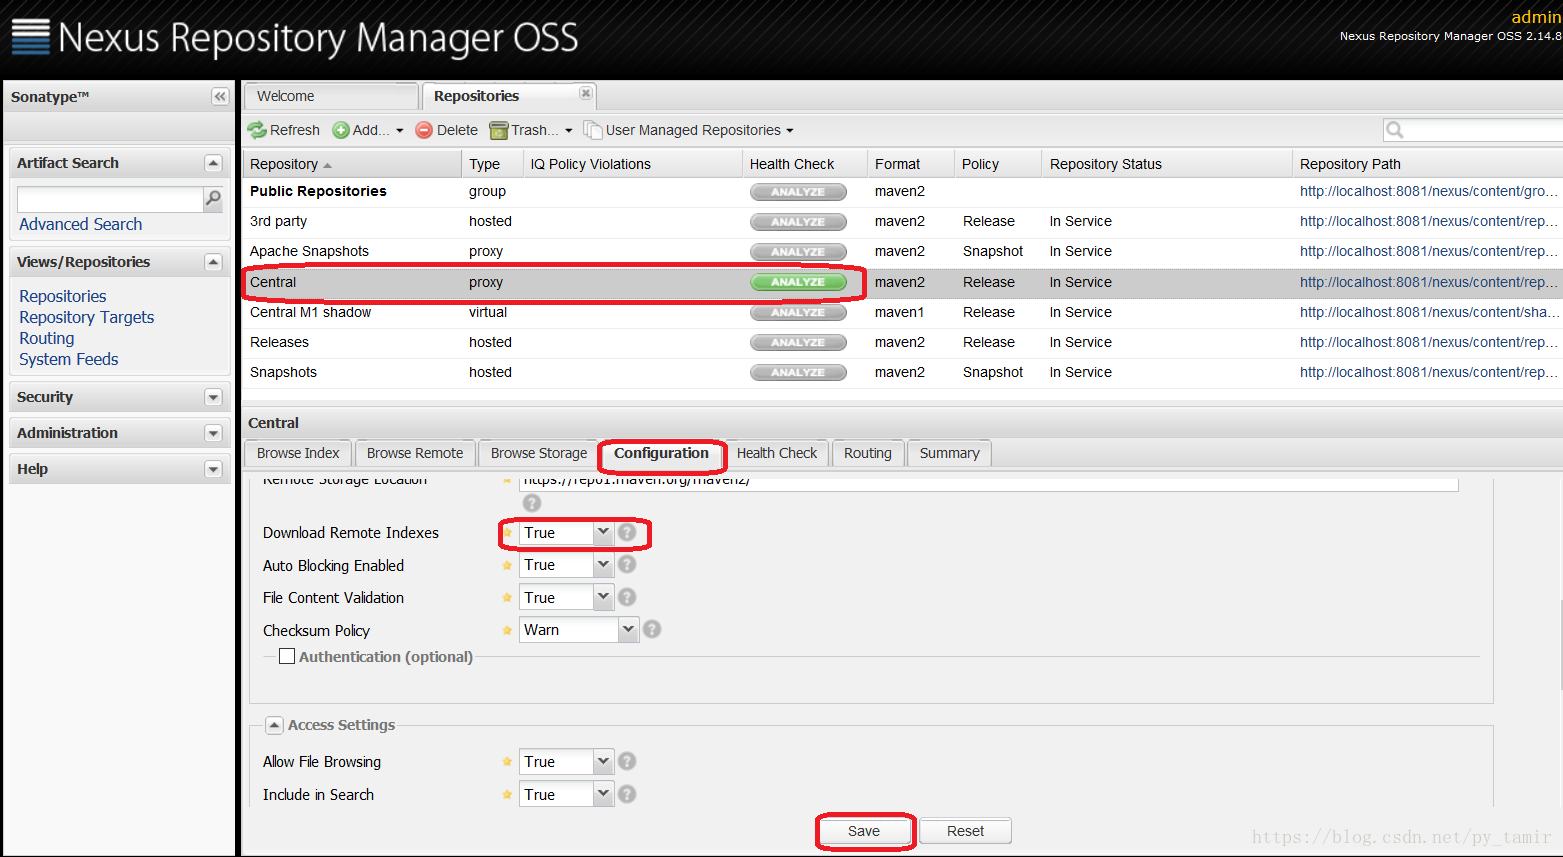The image size is (1563, 857).
Task: Collapse the Sonatype left sidebar
Action: (220, 96)
